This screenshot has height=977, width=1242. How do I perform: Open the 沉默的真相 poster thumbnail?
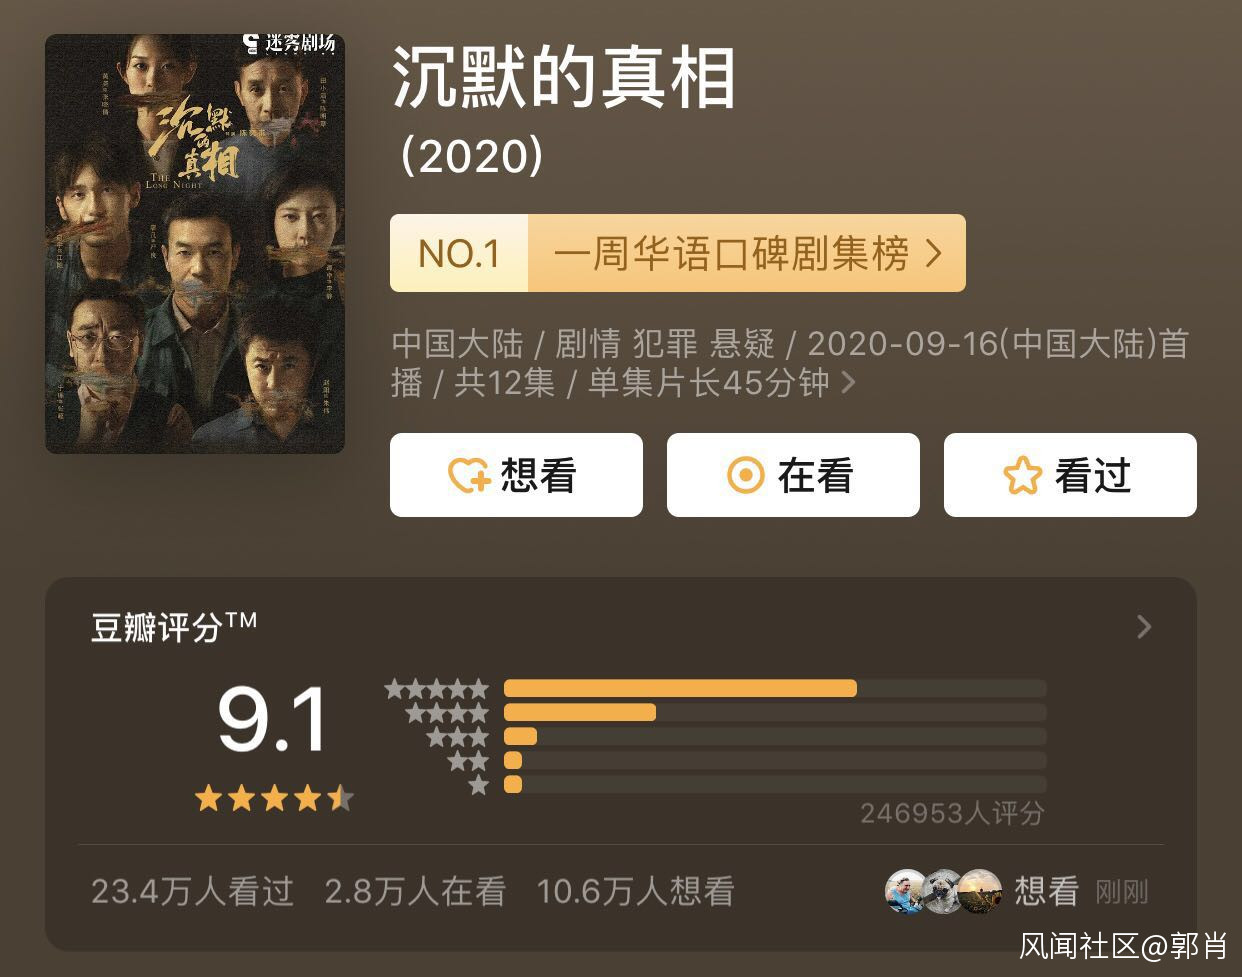[195, 244]
